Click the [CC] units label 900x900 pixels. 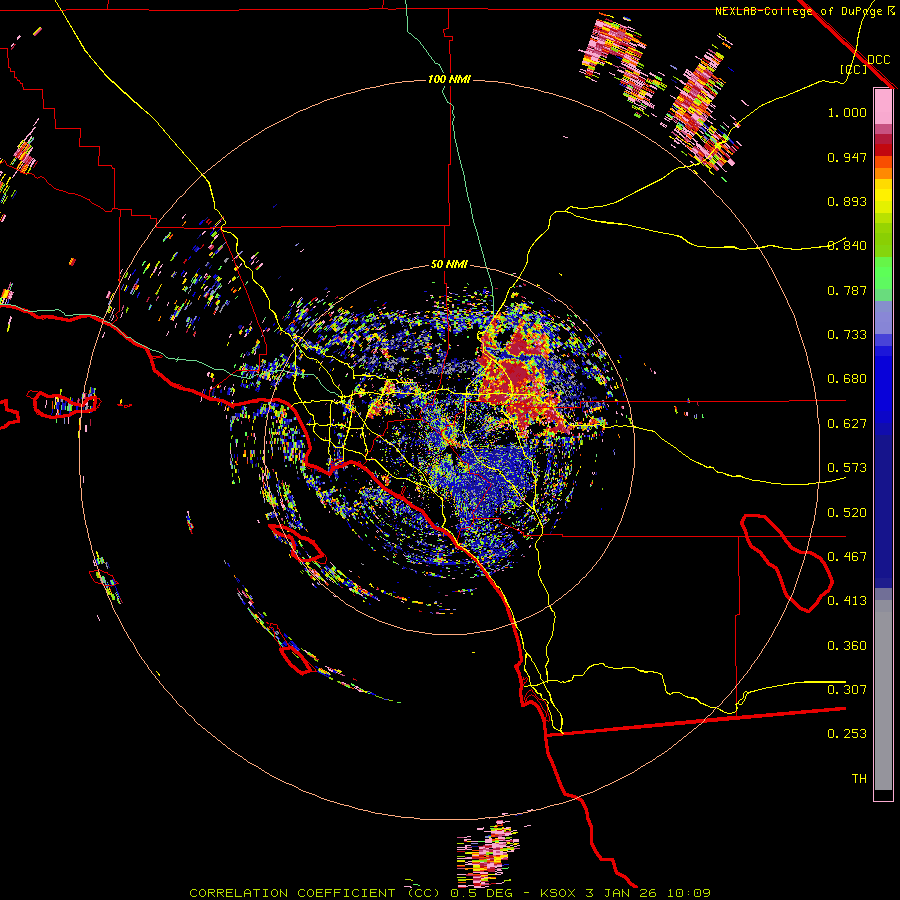[853, 69]
